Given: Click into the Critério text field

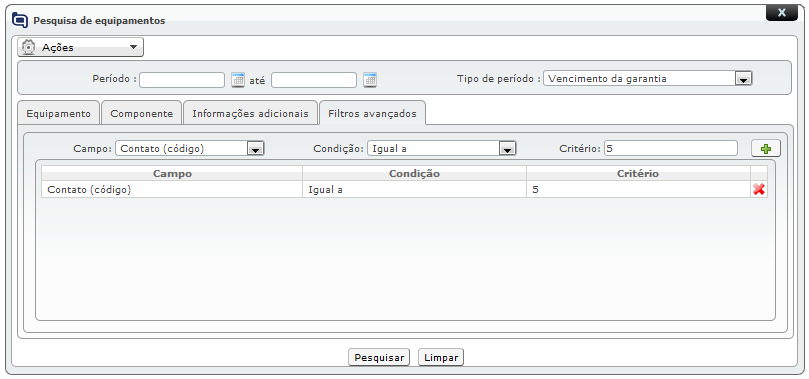Looking at the screenshot, I should click(x=671, y=149).
